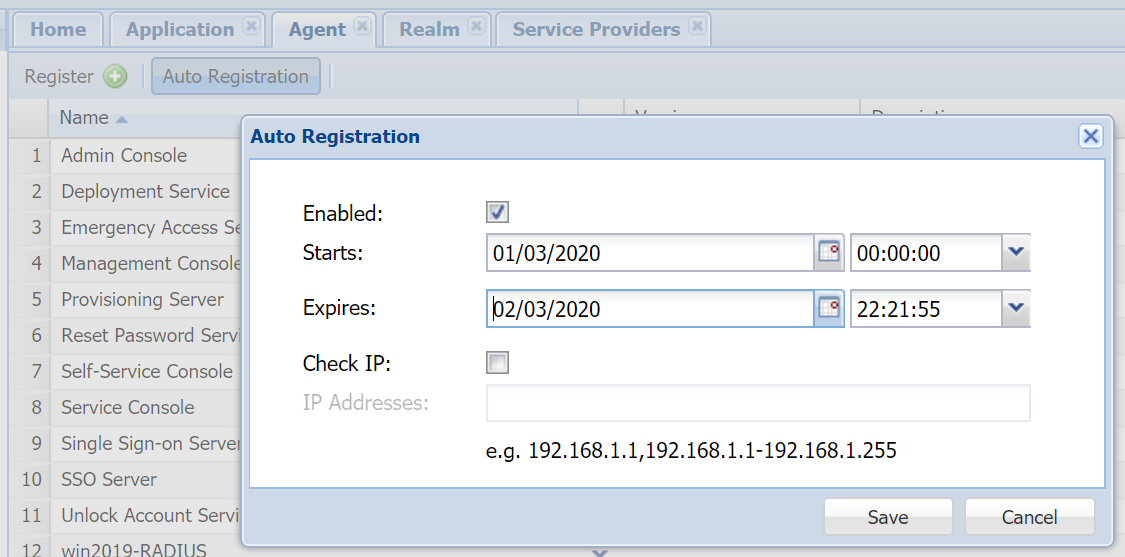
Task: Close the Realm tab with its X icon
Action: tap(476, 27)
